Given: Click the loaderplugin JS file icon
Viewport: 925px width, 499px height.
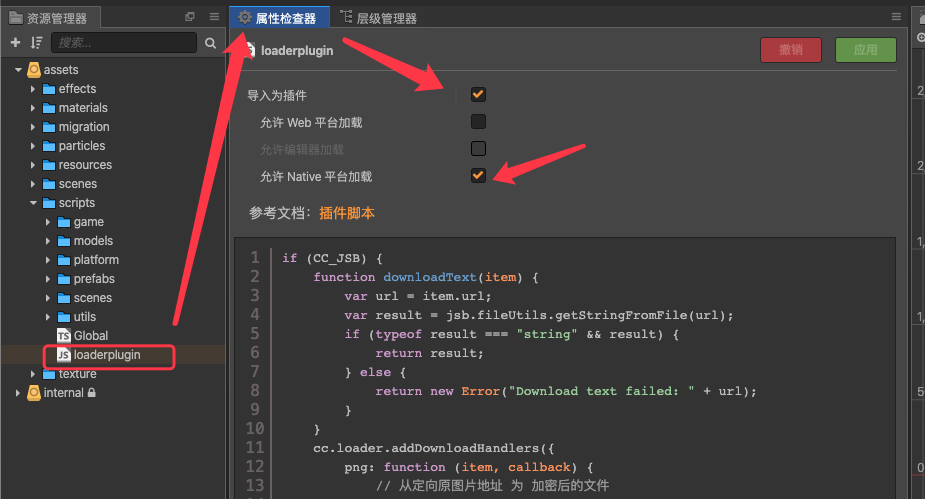Looking at the screenshot, I should 64,354.
